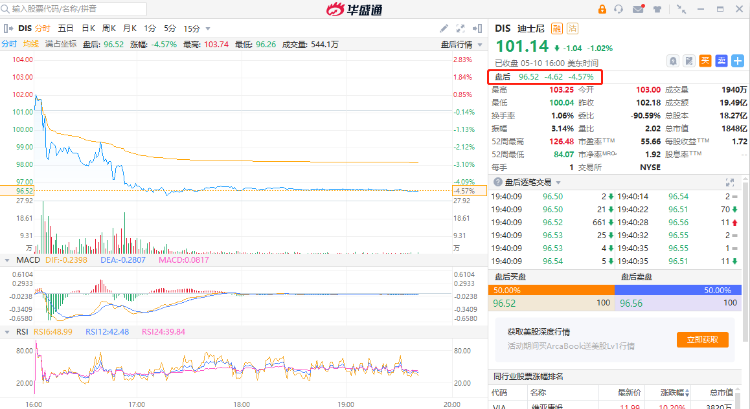Click the 同行业股票涨幅排名 heading
Image resolution: width=750 pixels, height=409 pixels.
click(x=528, y=377)
